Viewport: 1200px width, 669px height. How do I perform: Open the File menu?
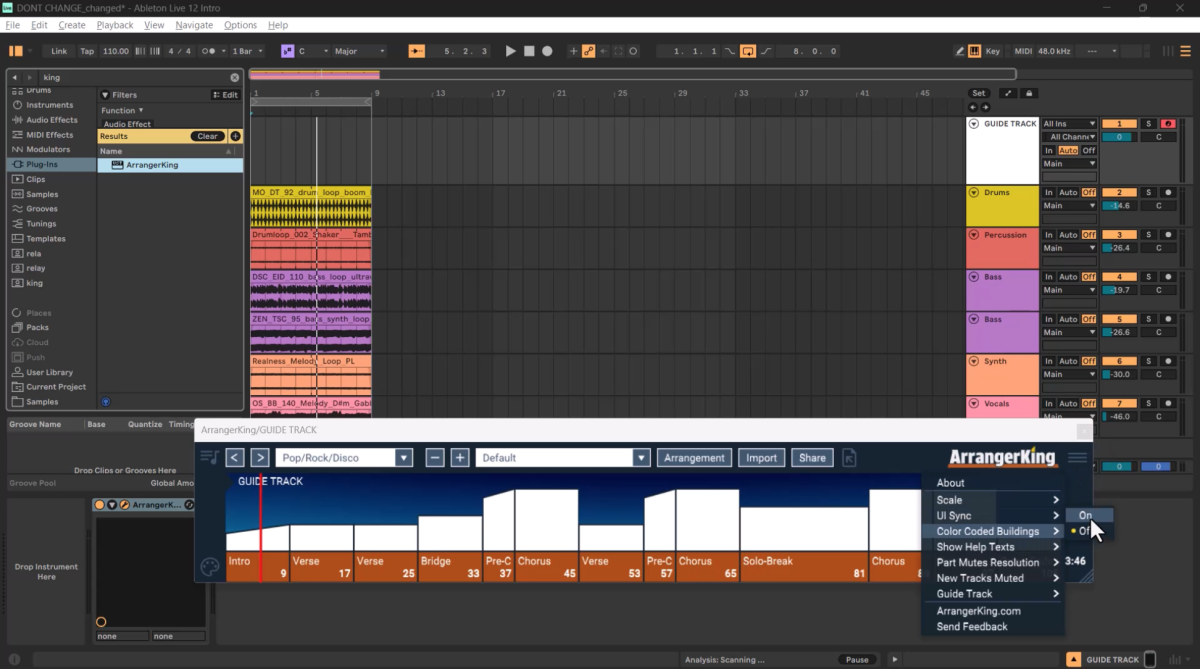click(x=12, y=25)
